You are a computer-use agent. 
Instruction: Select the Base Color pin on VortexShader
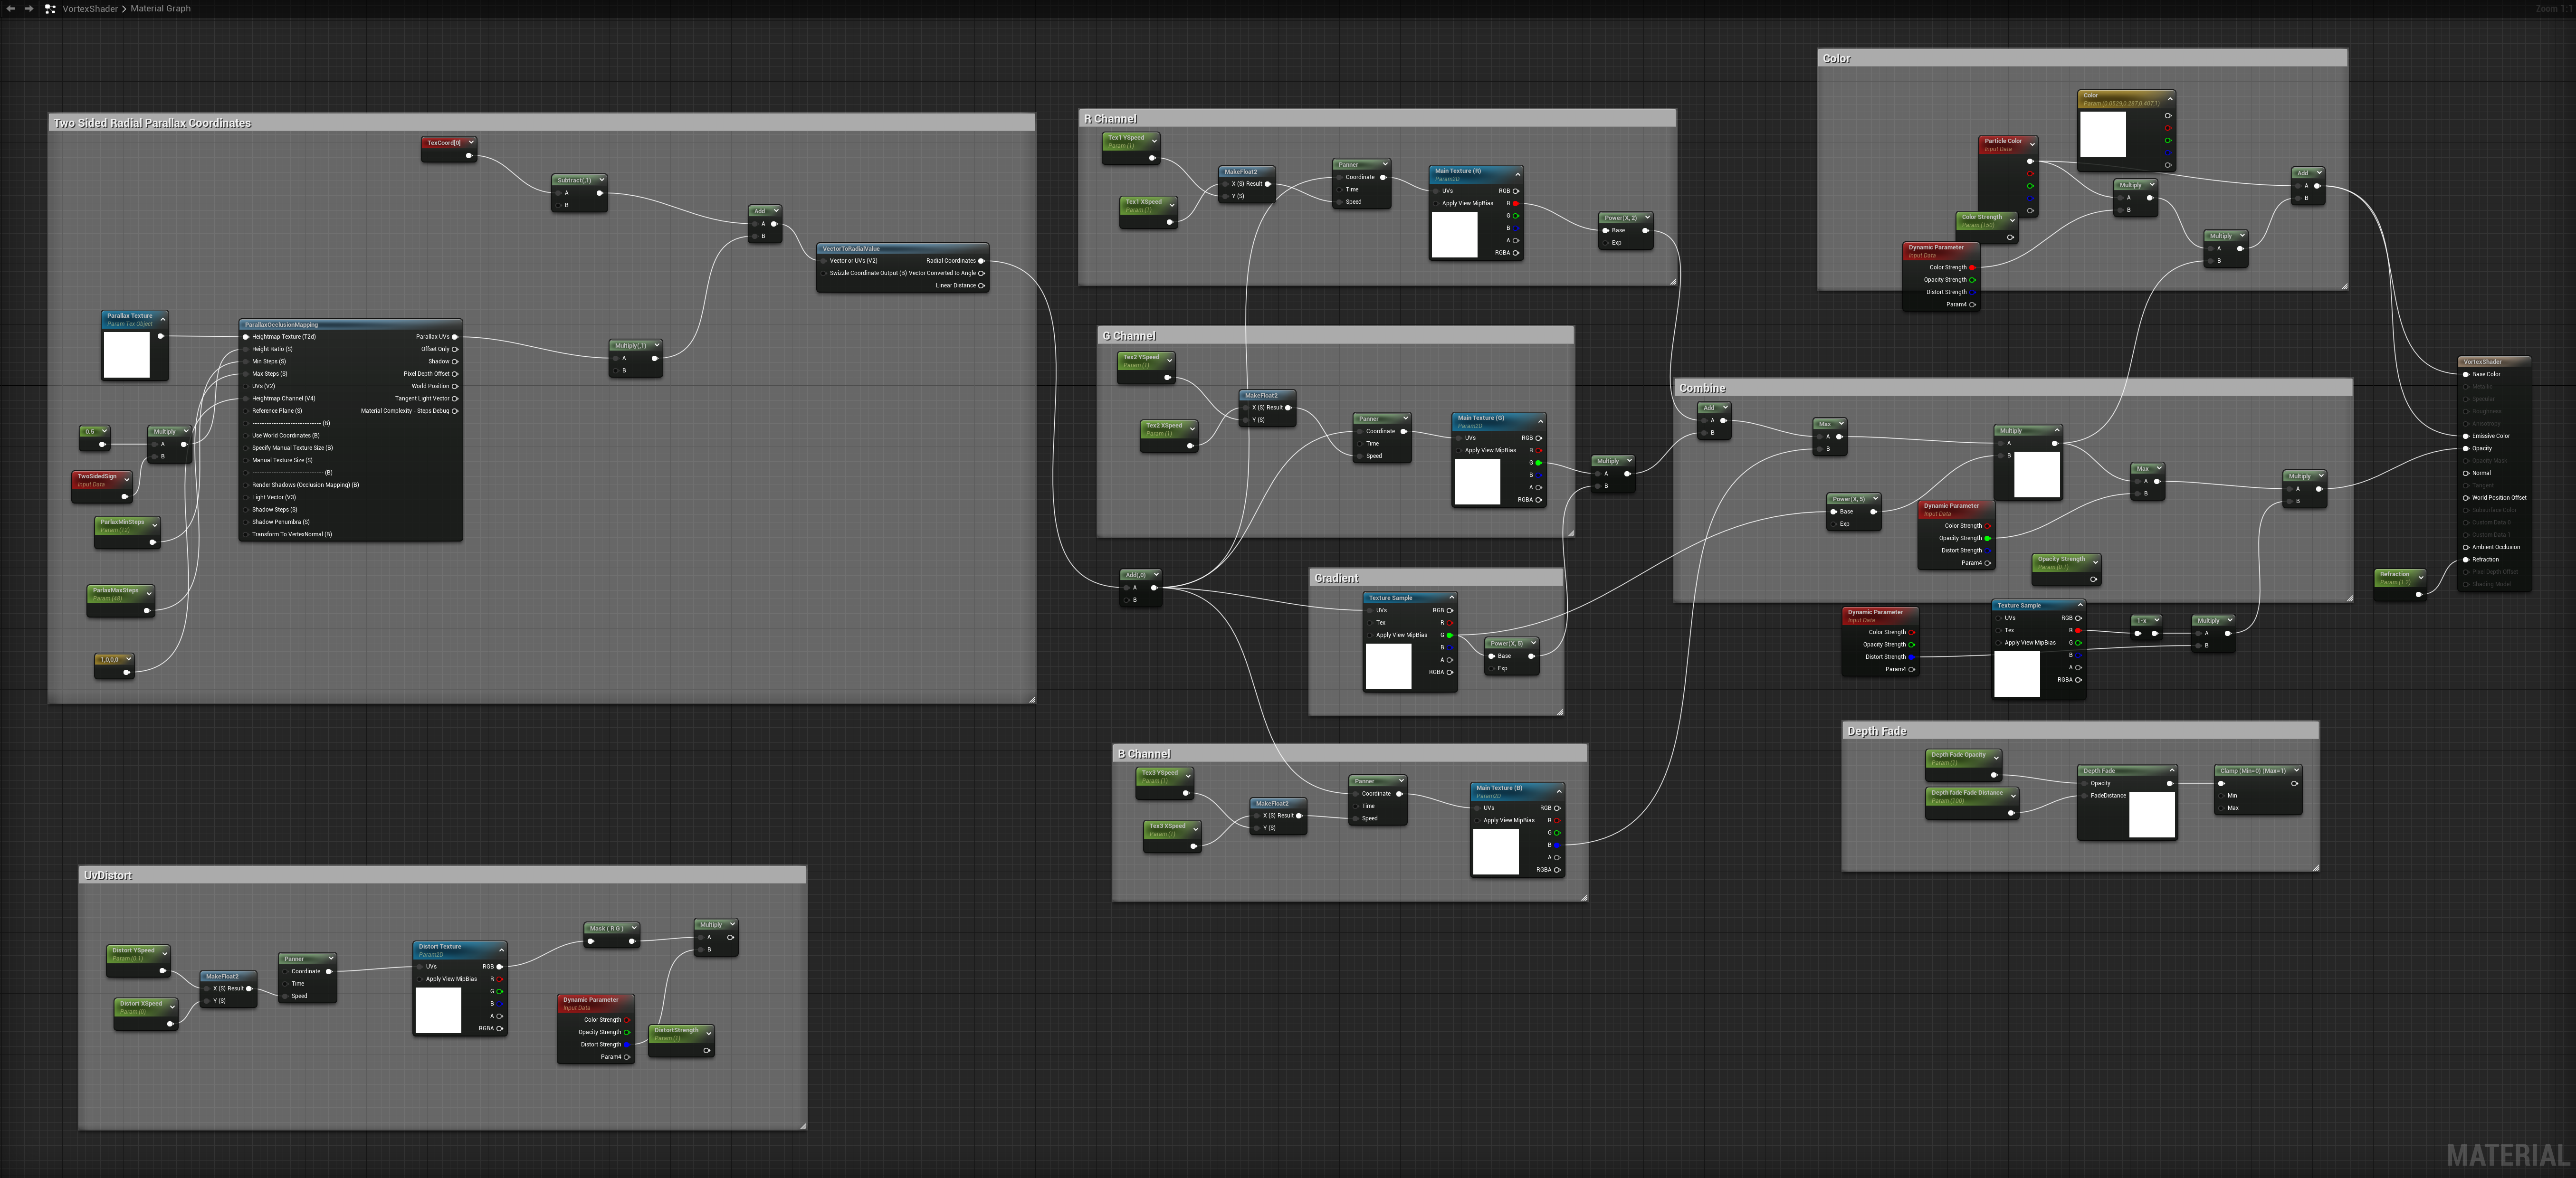pyautogui.click(x=2466, y=374)
